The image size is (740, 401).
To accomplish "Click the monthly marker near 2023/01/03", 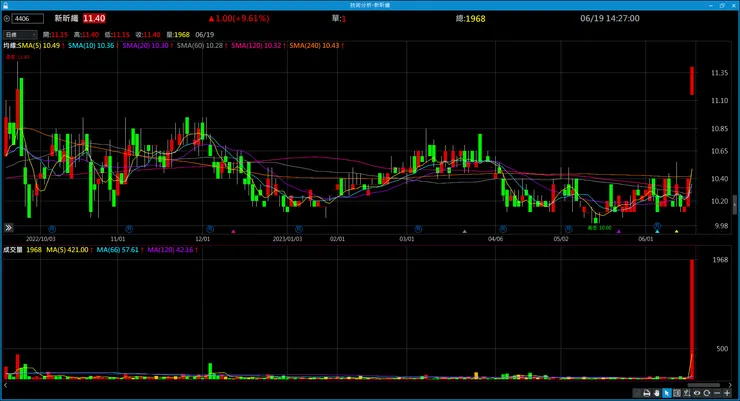I will (x=299, y=229).
